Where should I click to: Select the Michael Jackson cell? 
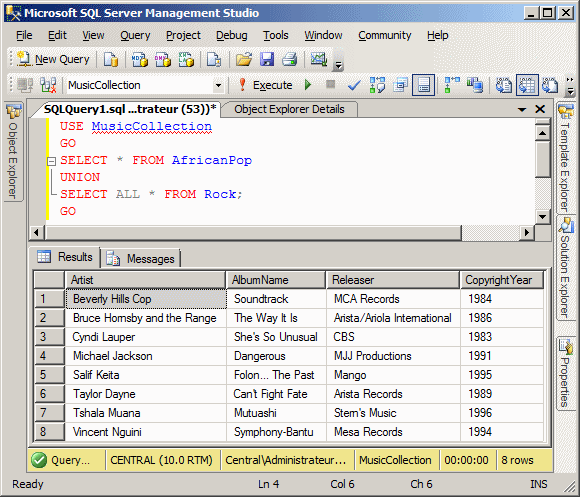point(146,356)
